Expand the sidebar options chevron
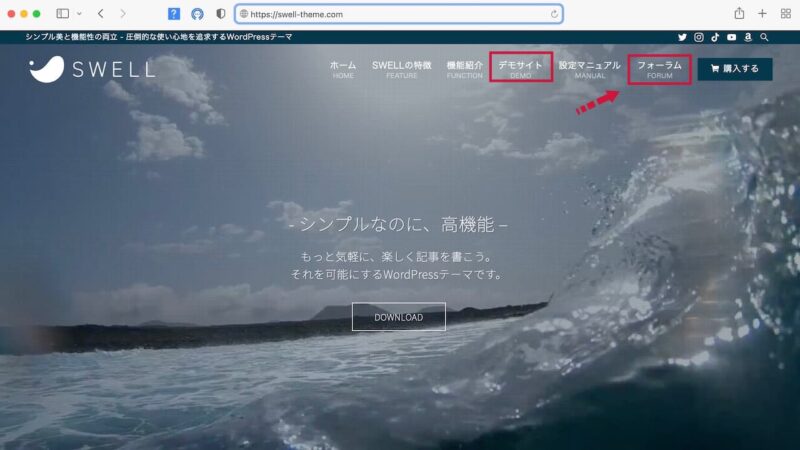Viewport: 800px width, 450px height. click(x=79, y=14)
